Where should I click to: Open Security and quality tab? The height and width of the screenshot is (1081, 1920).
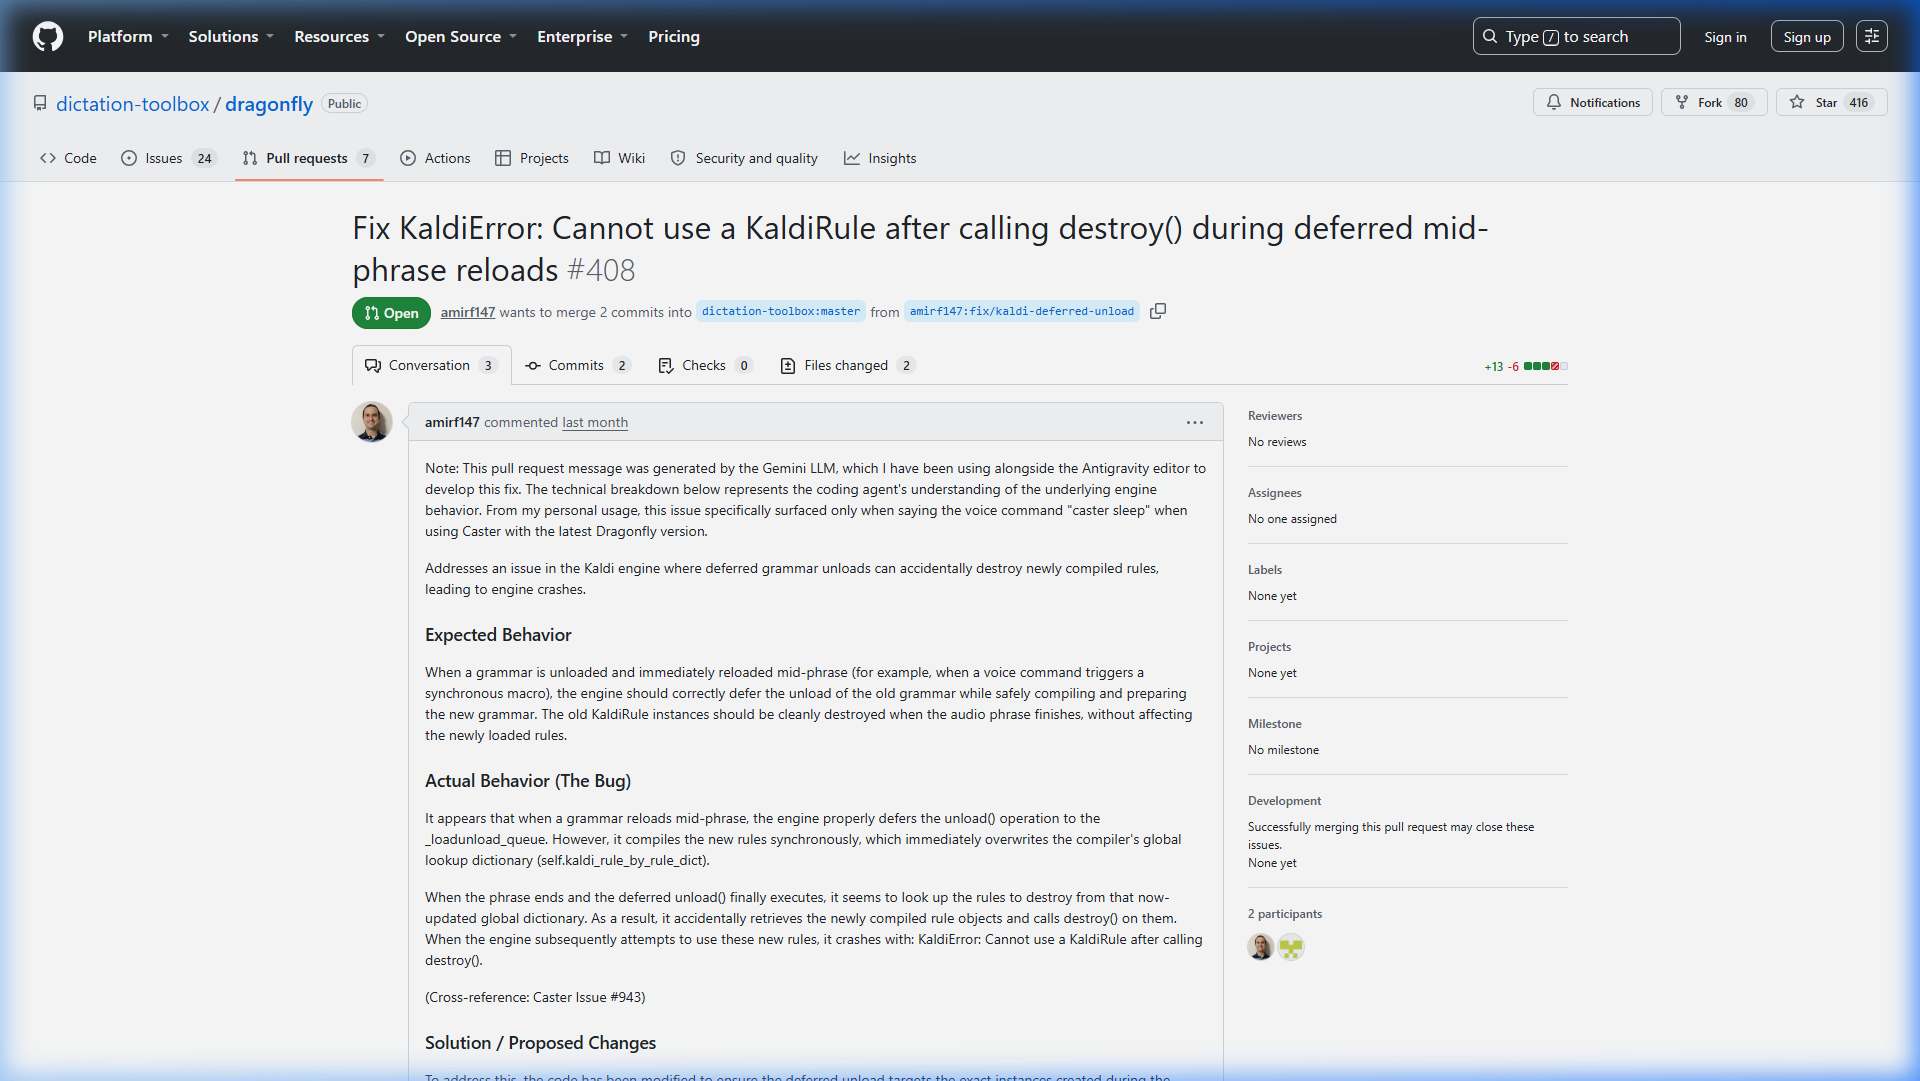click(744, 158)
